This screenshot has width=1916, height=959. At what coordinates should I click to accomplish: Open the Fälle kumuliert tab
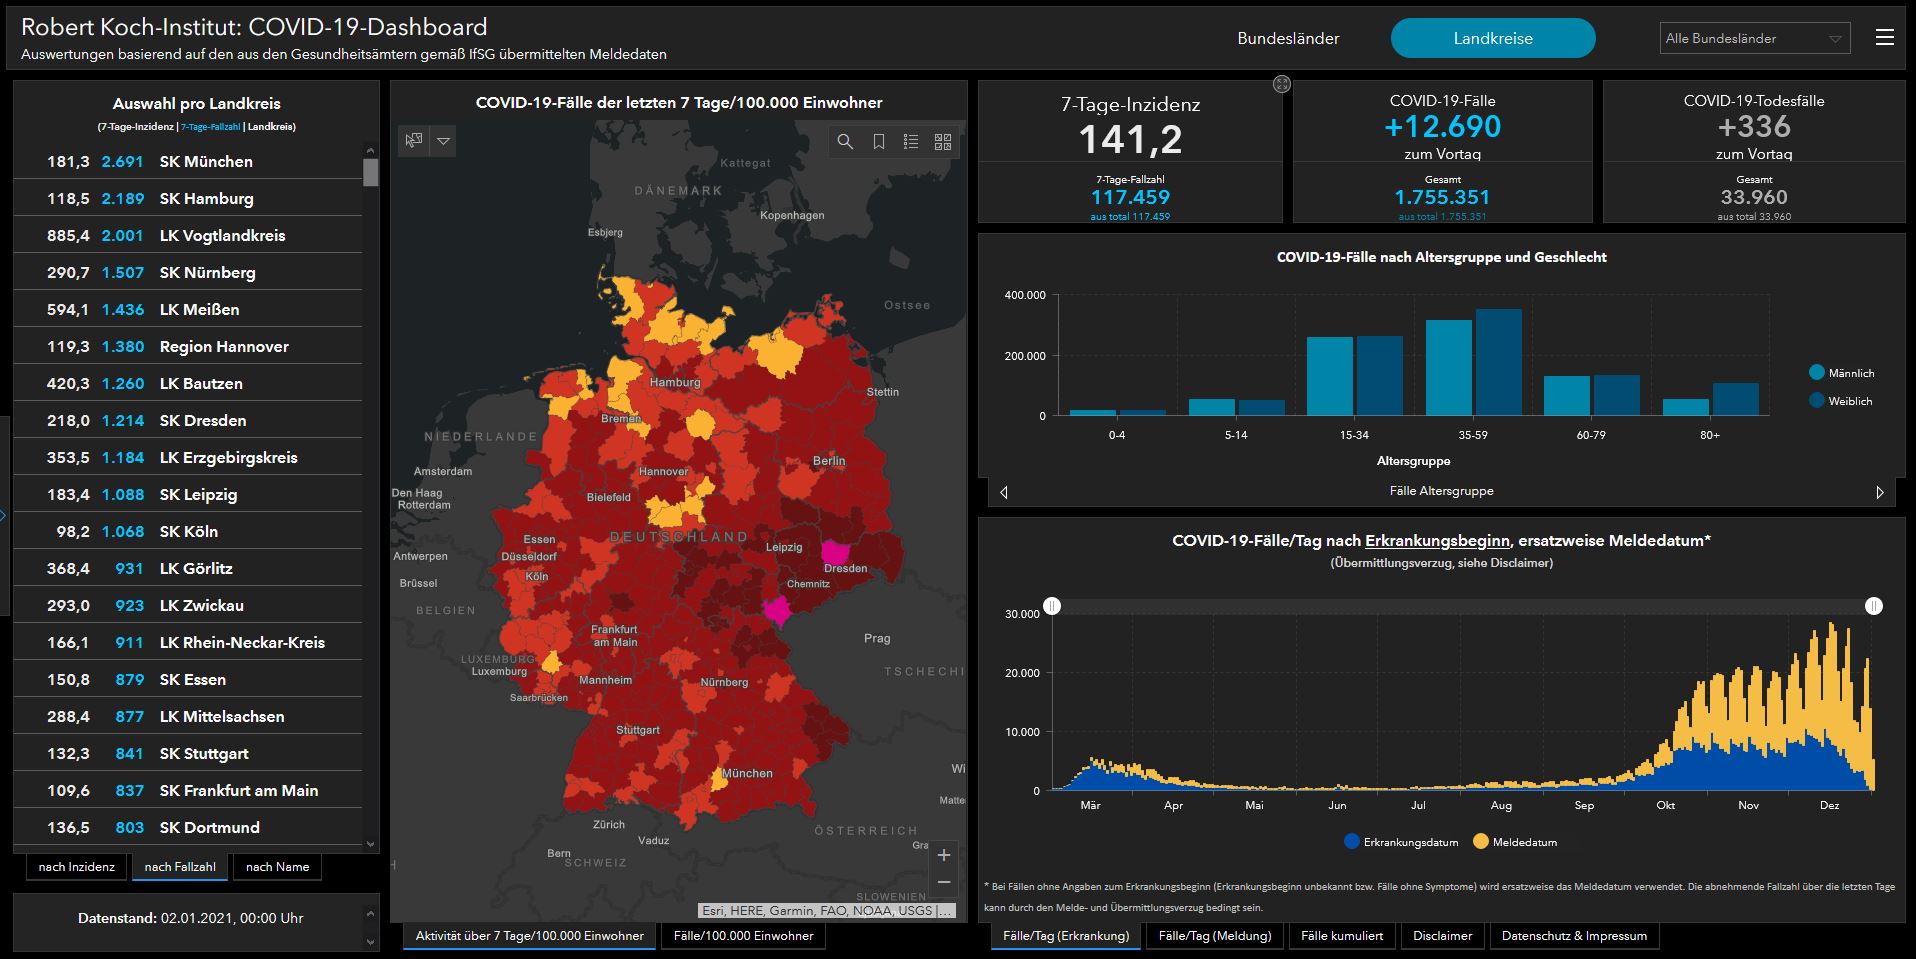(x=1342, y=936)
